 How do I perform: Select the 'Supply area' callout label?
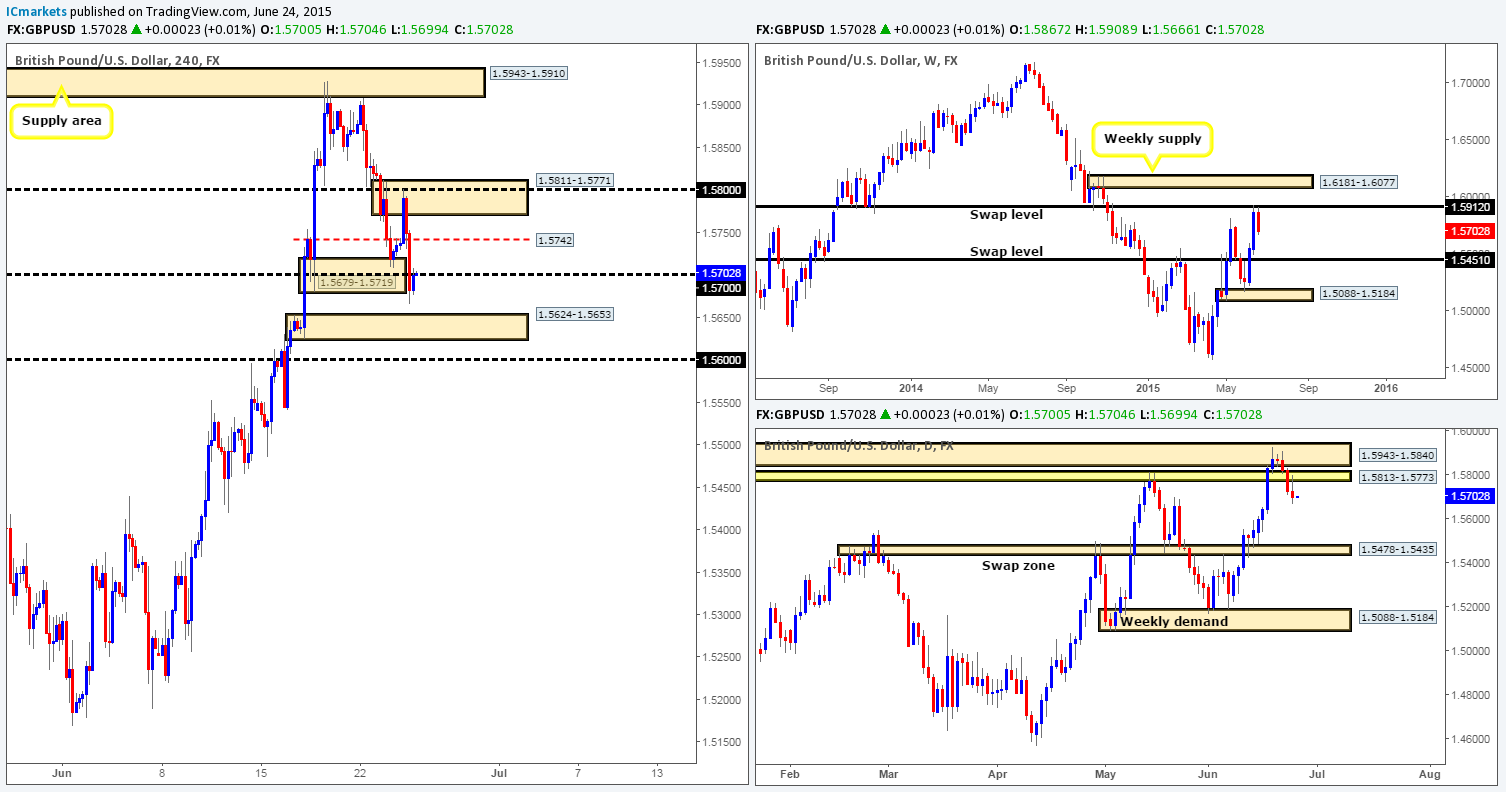(x=62, y=123)
